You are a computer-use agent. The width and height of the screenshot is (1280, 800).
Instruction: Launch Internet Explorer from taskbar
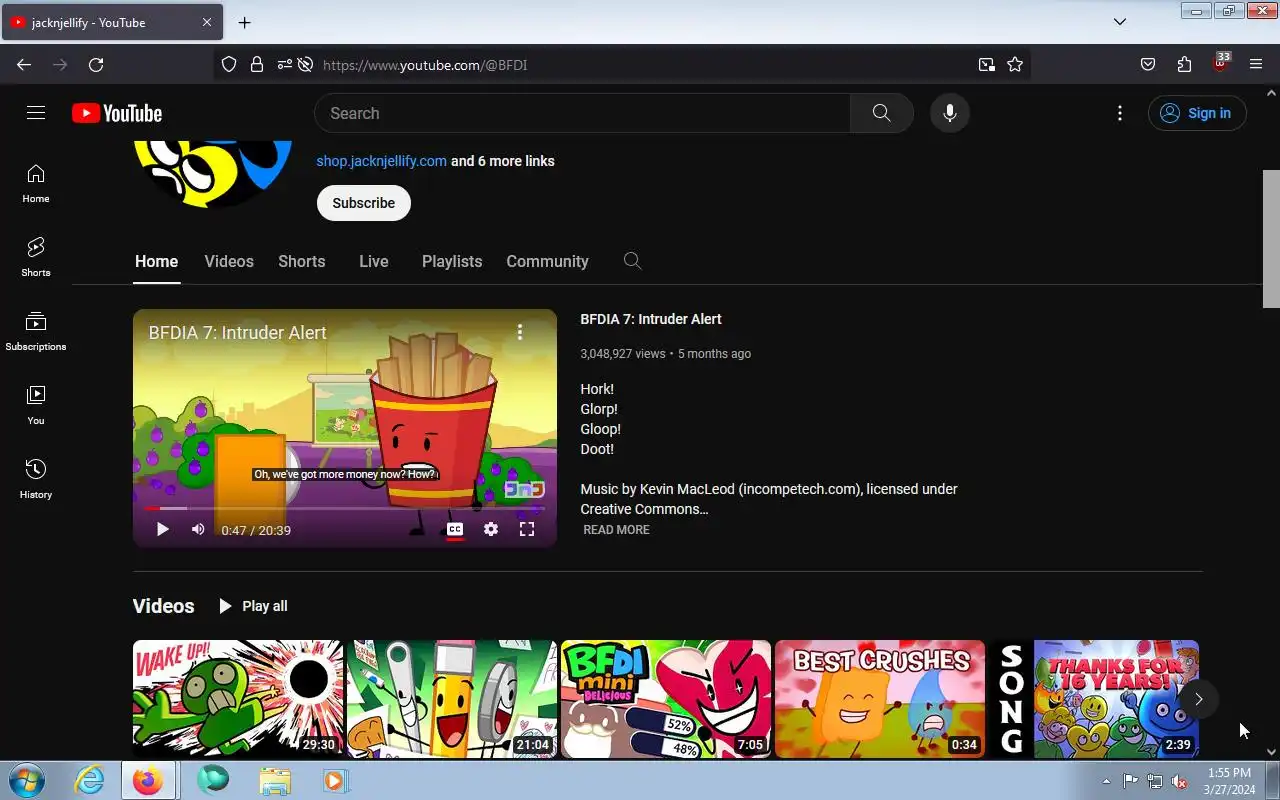click(90, 780)
